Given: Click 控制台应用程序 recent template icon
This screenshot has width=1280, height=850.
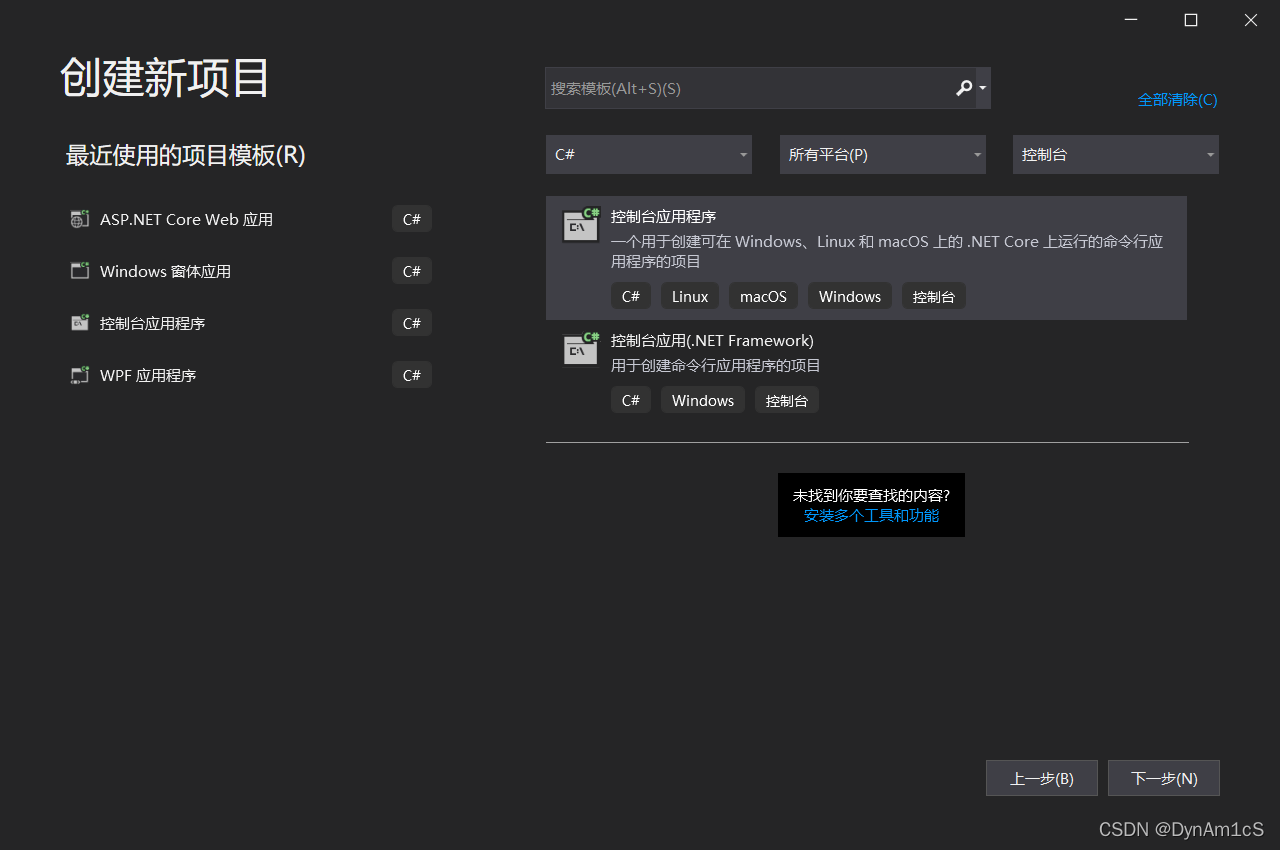Looking at the screenshot, I should click(x=80, y=323).
